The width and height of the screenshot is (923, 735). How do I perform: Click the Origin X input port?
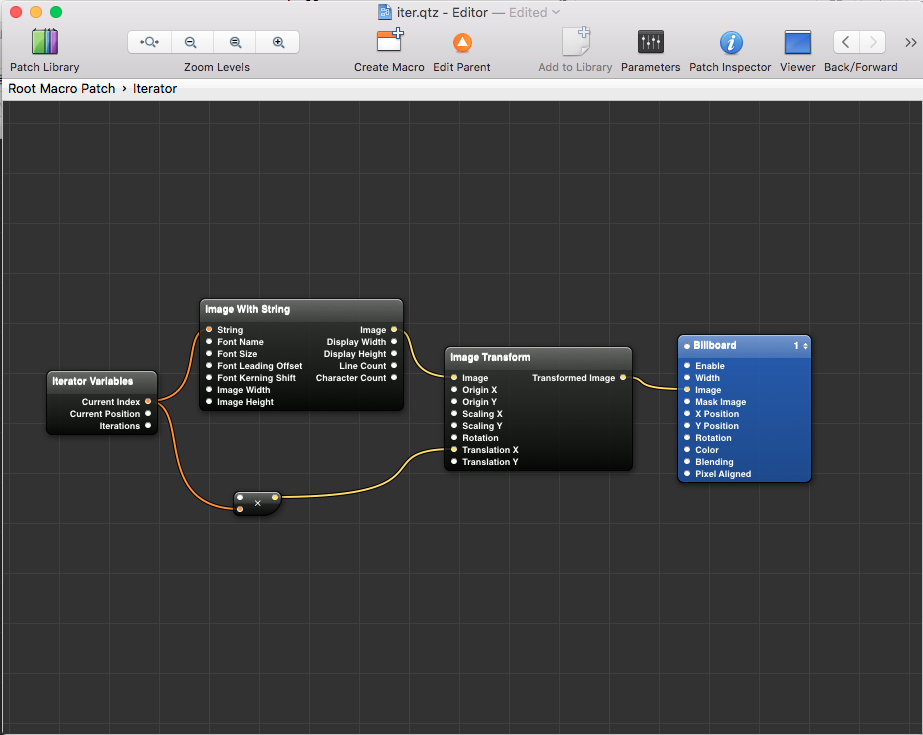point(454,390)
